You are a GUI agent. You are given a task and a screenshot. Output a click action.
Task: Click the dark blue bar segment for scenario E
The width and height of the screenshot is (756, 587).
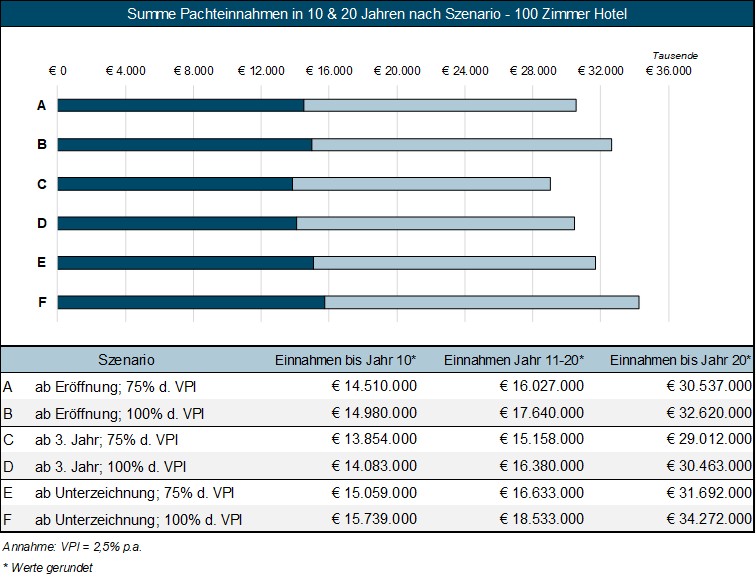[185, 263]
